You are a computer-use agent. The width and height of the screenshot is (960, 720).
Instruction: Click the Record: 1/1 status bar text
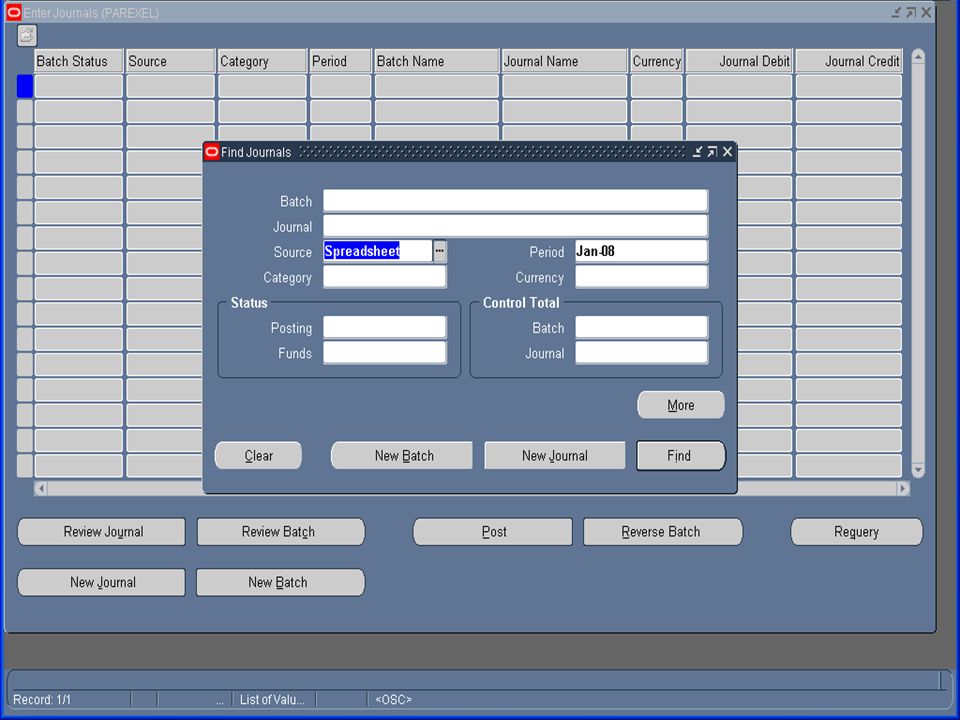[x=42, y=699]
